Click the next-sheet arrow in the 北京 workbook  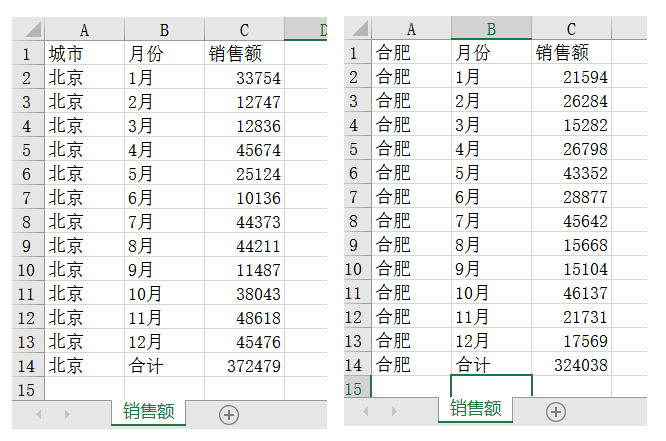(67, 414)
